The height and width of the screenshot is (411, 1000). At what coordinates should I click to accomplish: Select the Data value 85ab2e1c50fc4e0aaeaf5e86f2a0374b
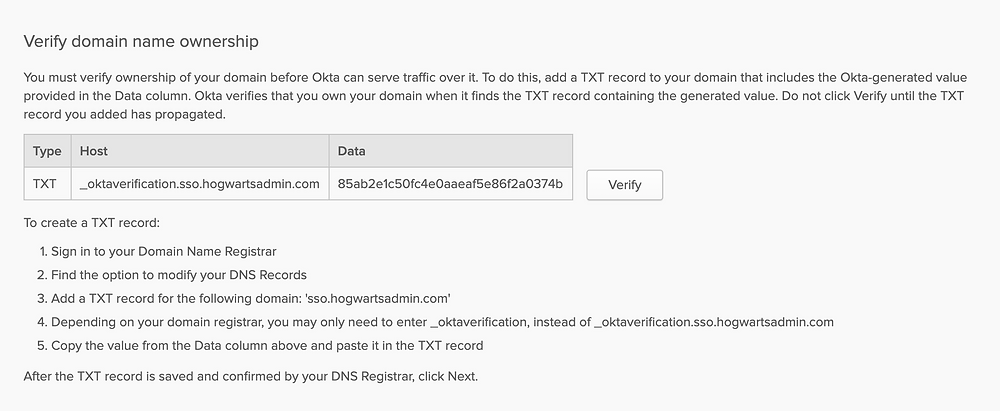coord(450,184)
